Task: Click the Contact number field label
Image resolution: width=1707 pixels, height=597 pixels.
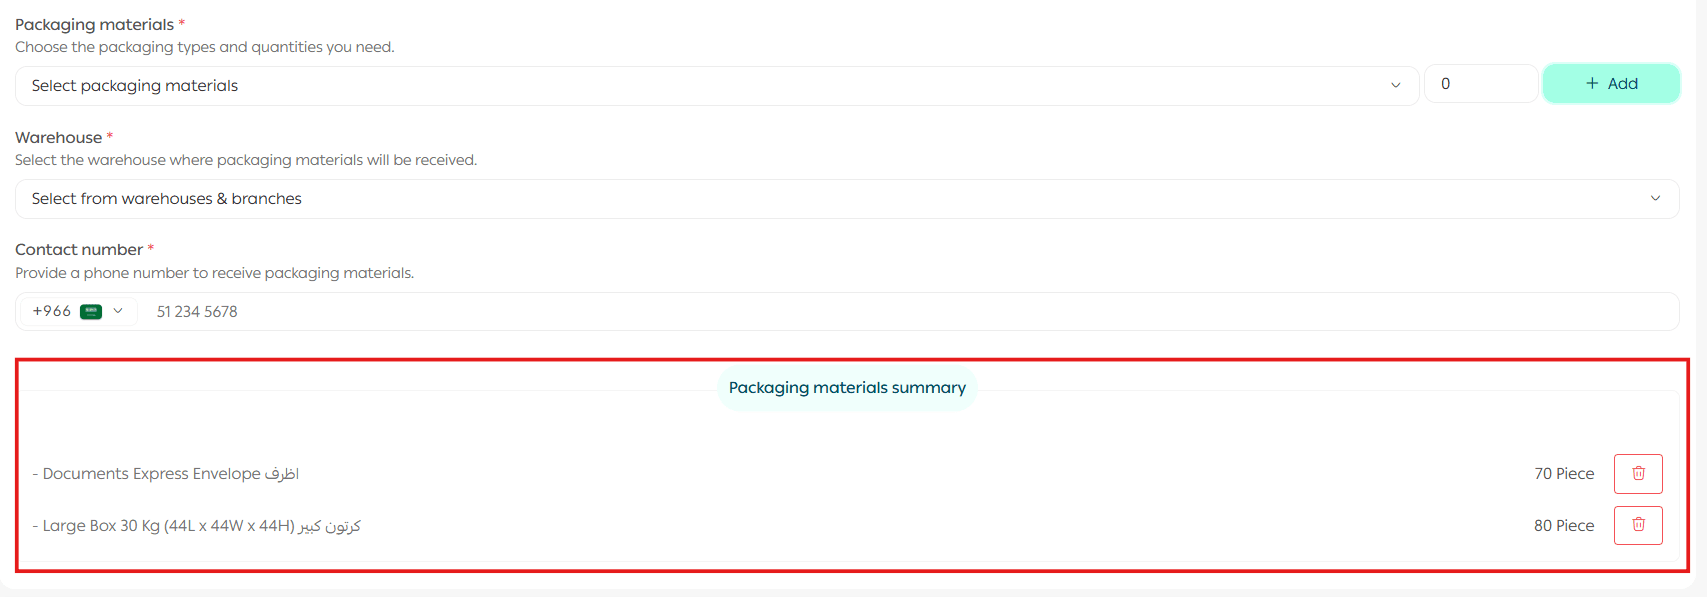Action: (x=79, y=250)
